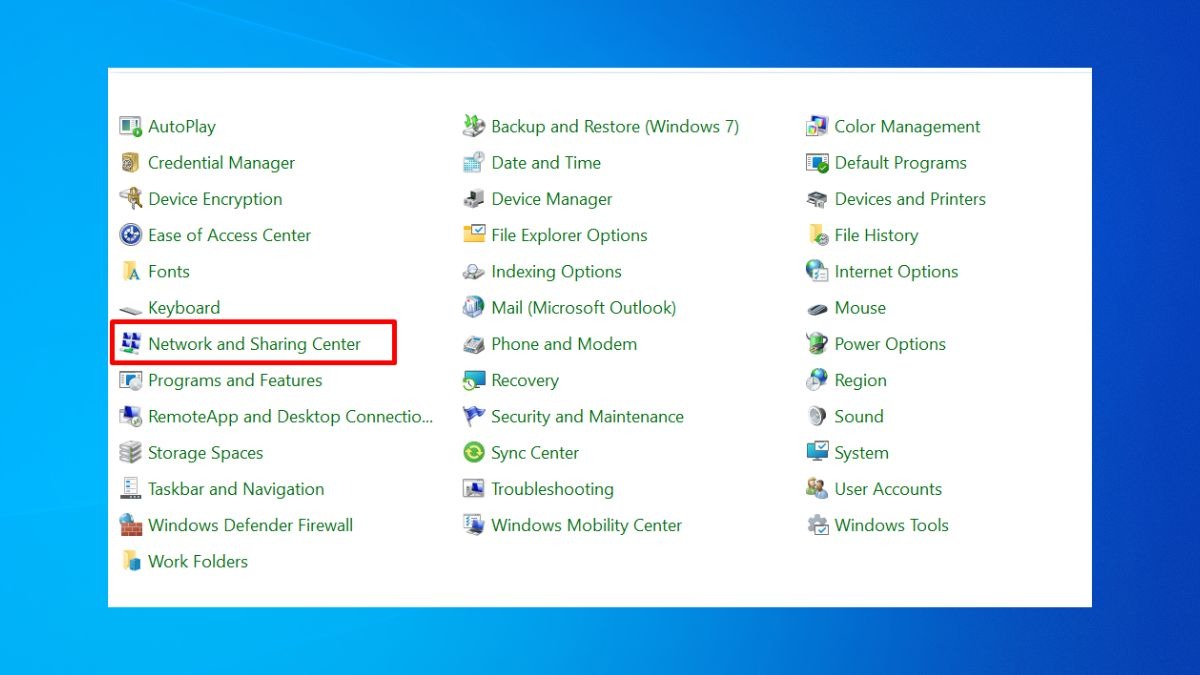Click the Troubleshooting icon
Screen dimensions: 1200x675
pyautogui.click(x=474, y=489)
